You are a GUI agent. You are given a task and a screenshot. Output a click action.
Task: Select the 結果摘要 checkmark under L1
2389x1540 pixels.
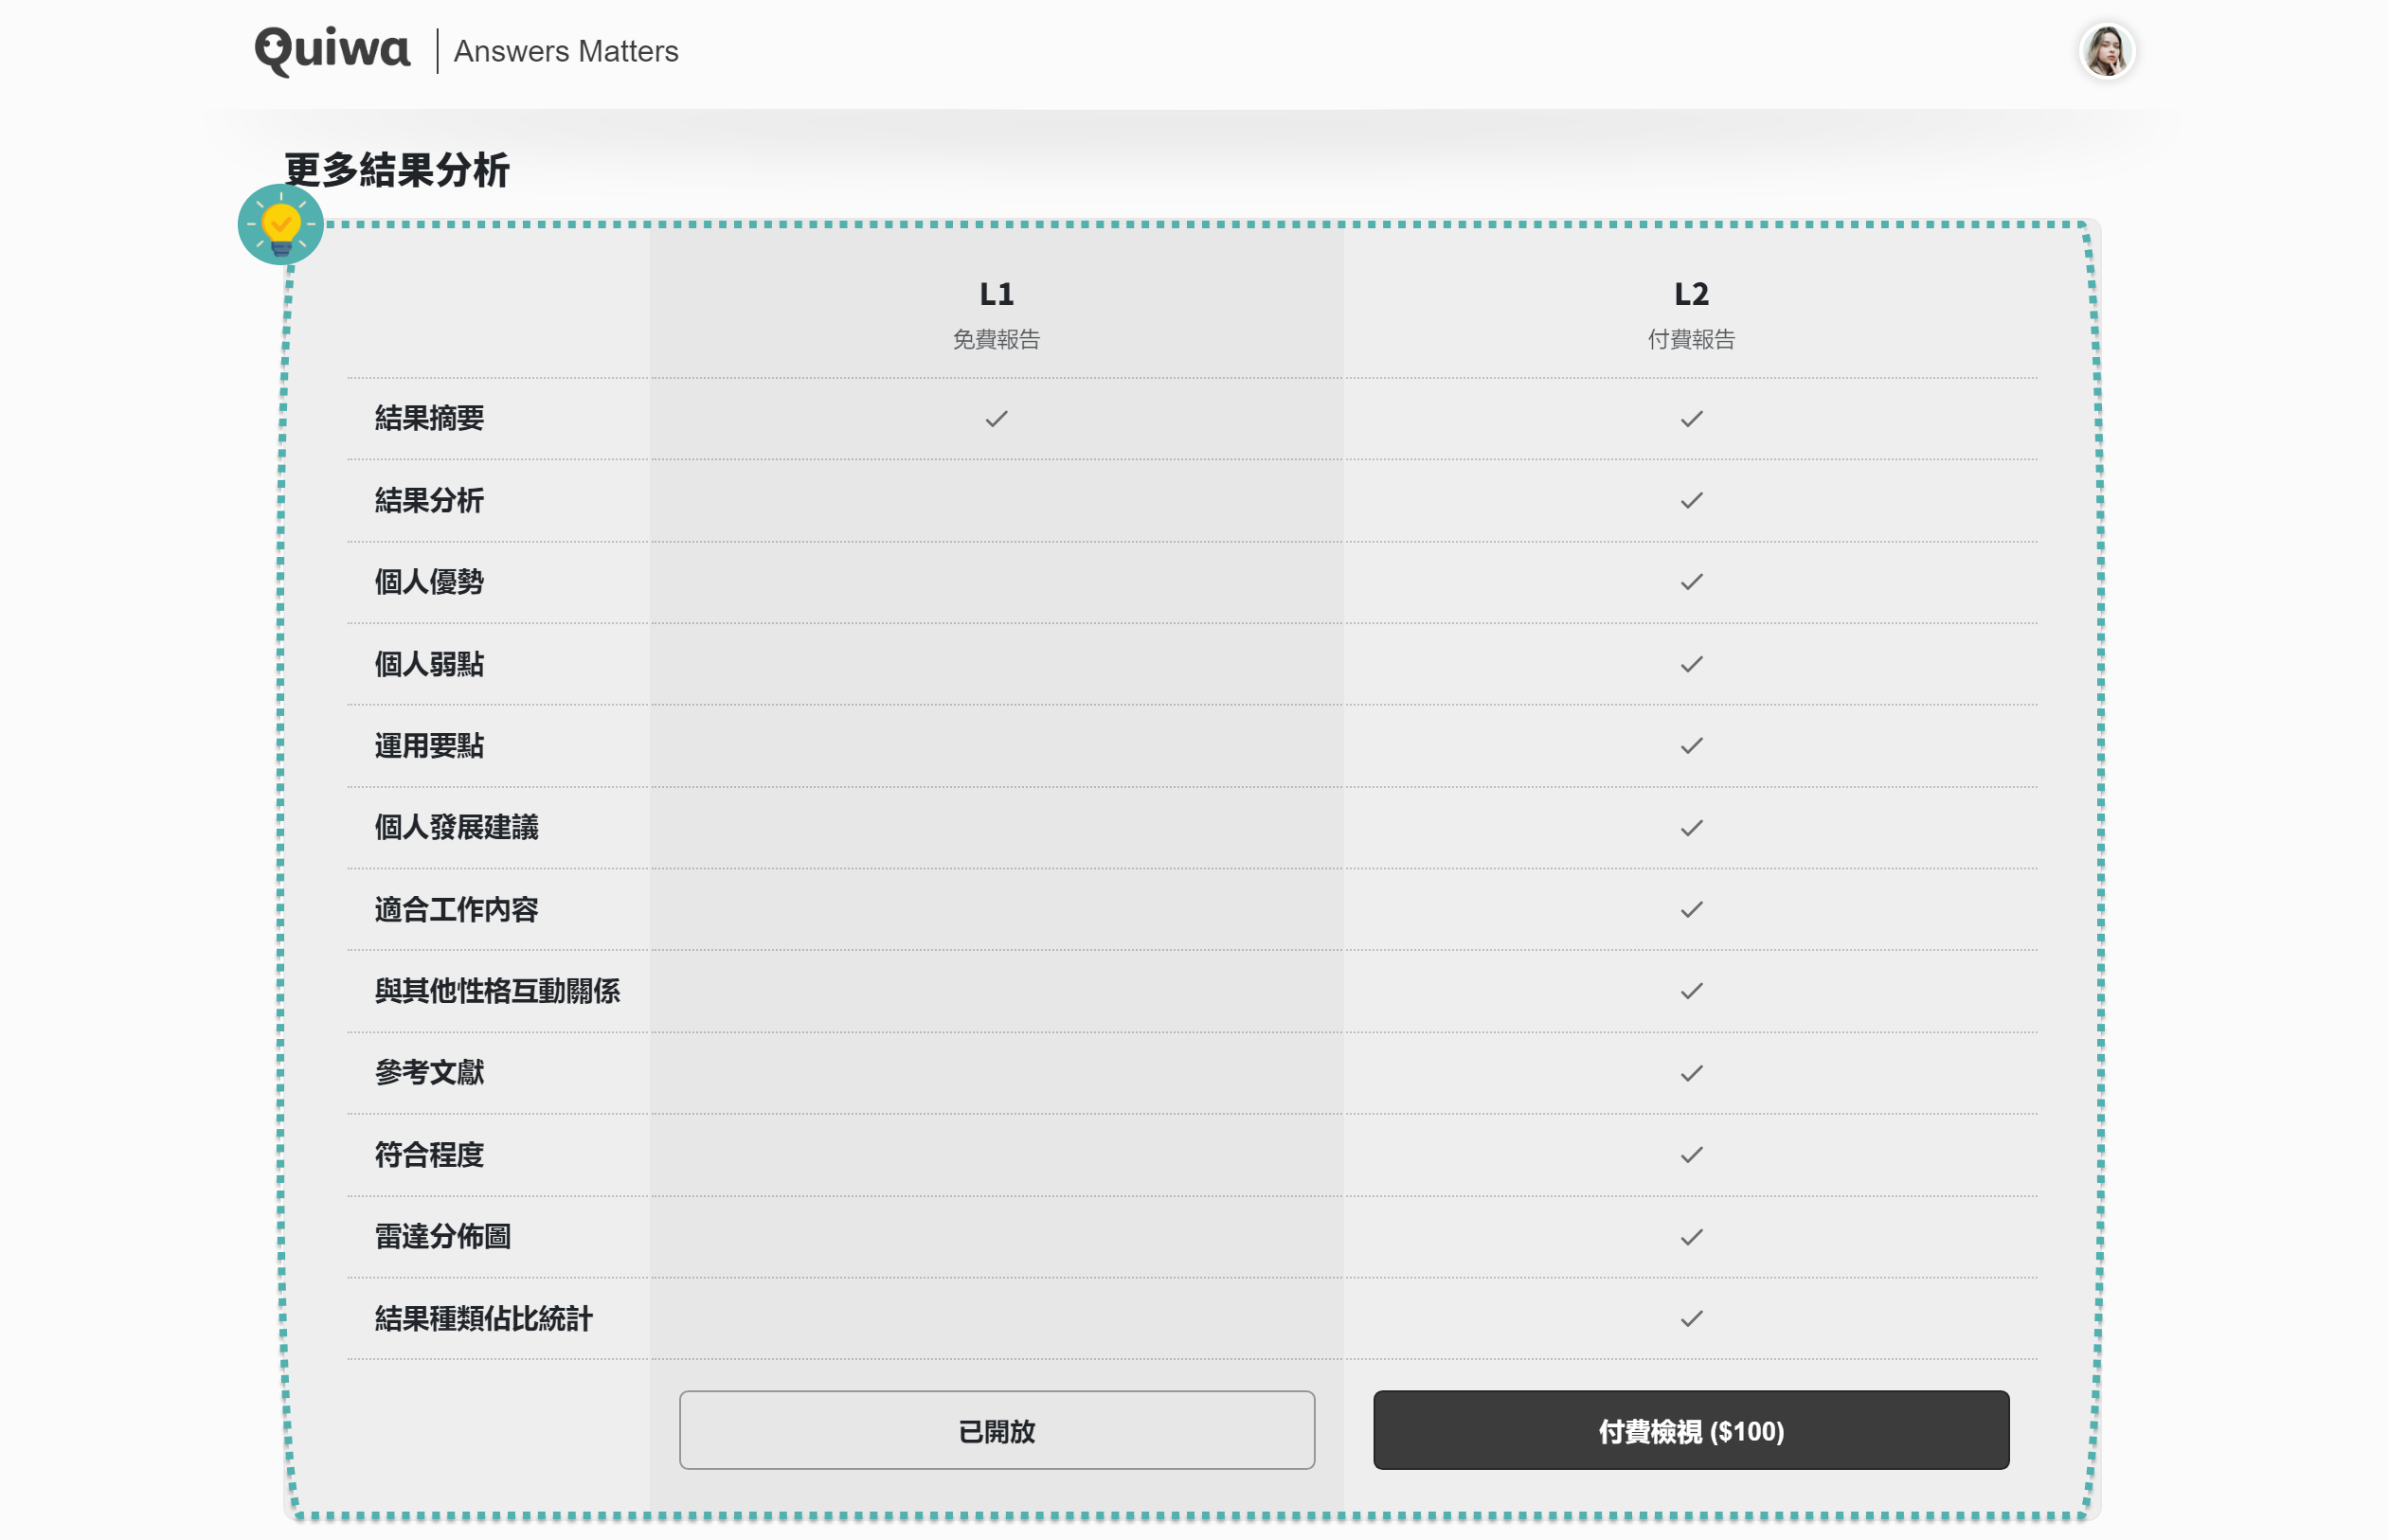(x=996, y=419)
